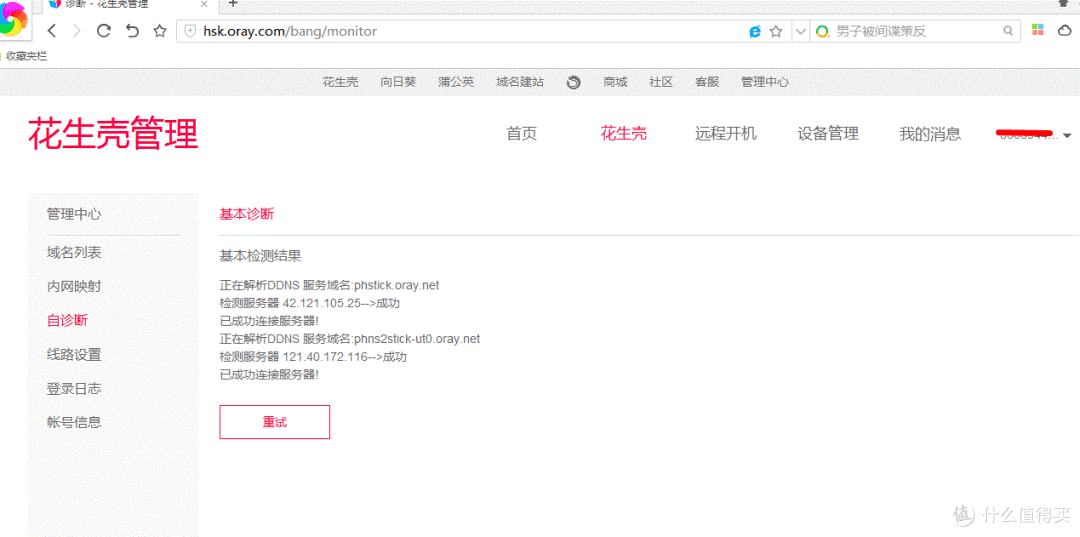Screen dimensions: 1080x537
Task: Click the Oray swirl logo icon
Action: (573, 83)
